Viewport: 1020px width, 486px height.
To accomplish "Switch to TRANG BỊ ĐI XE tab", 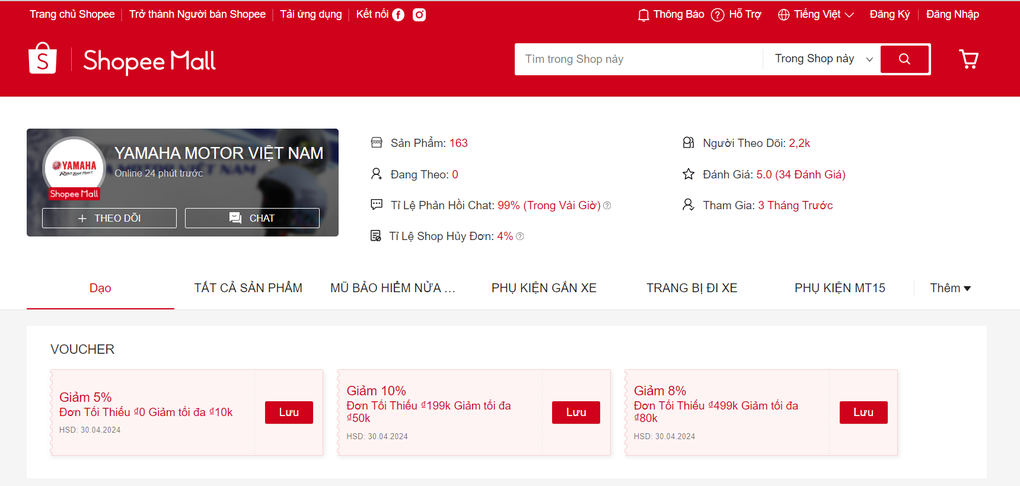I will (x=691, y=288).
